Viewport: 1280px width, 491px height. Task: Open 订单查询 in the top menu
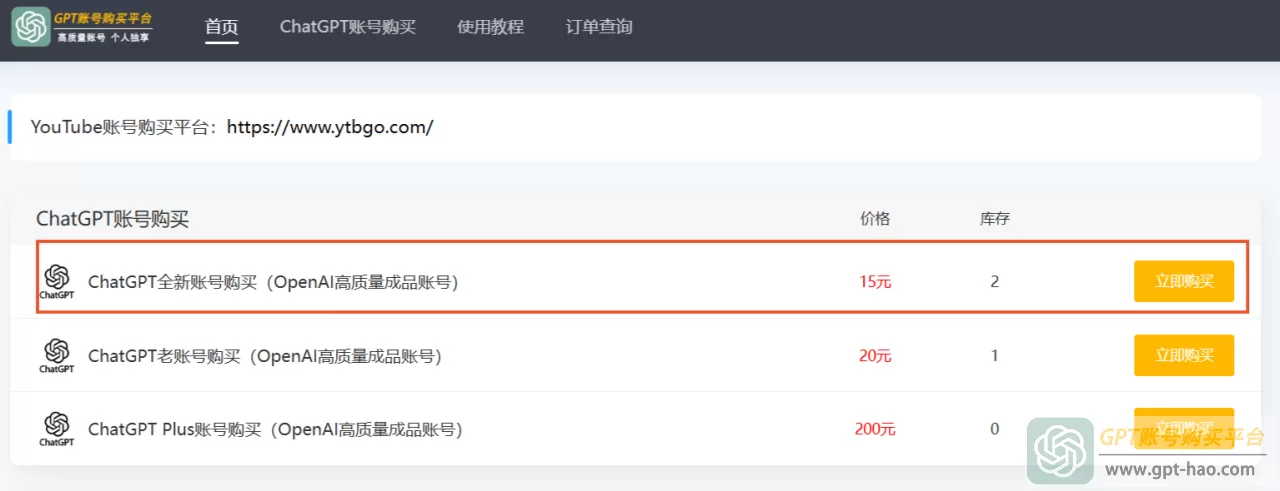point(599,27)
